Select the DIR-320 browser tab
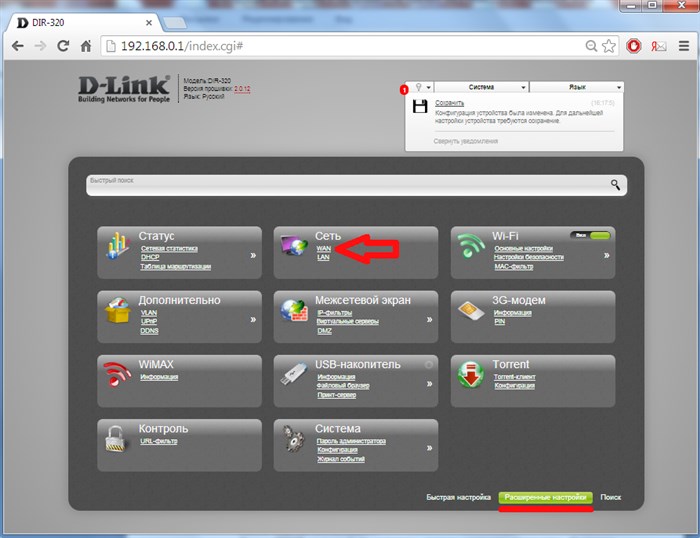 (x=85, y=23)
